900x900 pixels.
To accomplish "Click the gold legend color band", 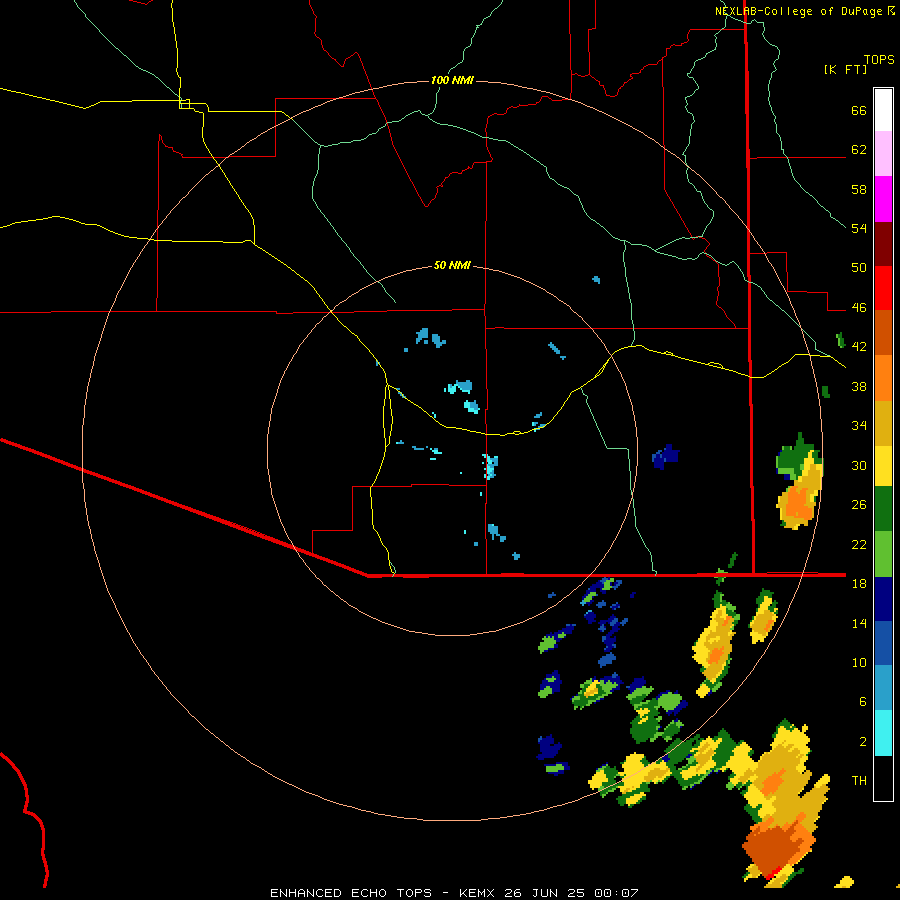I will tap(883, 423).
